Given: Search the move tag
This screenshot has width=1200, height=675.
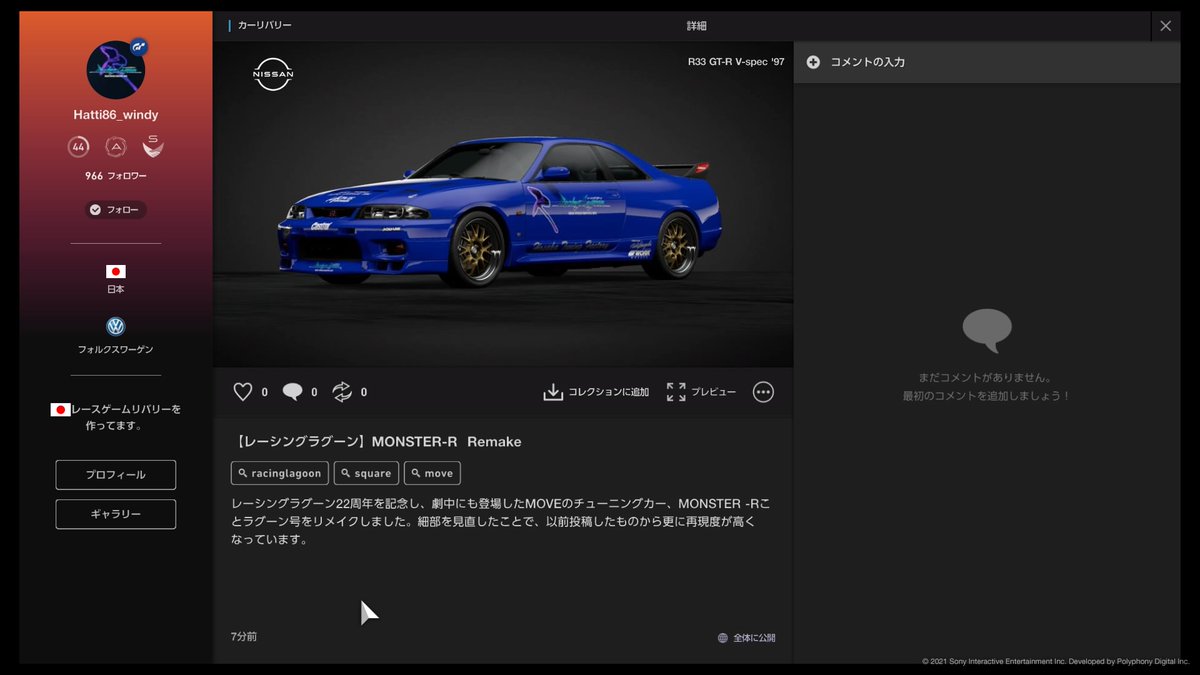Looking at the screenshot, I should point(432,473).
